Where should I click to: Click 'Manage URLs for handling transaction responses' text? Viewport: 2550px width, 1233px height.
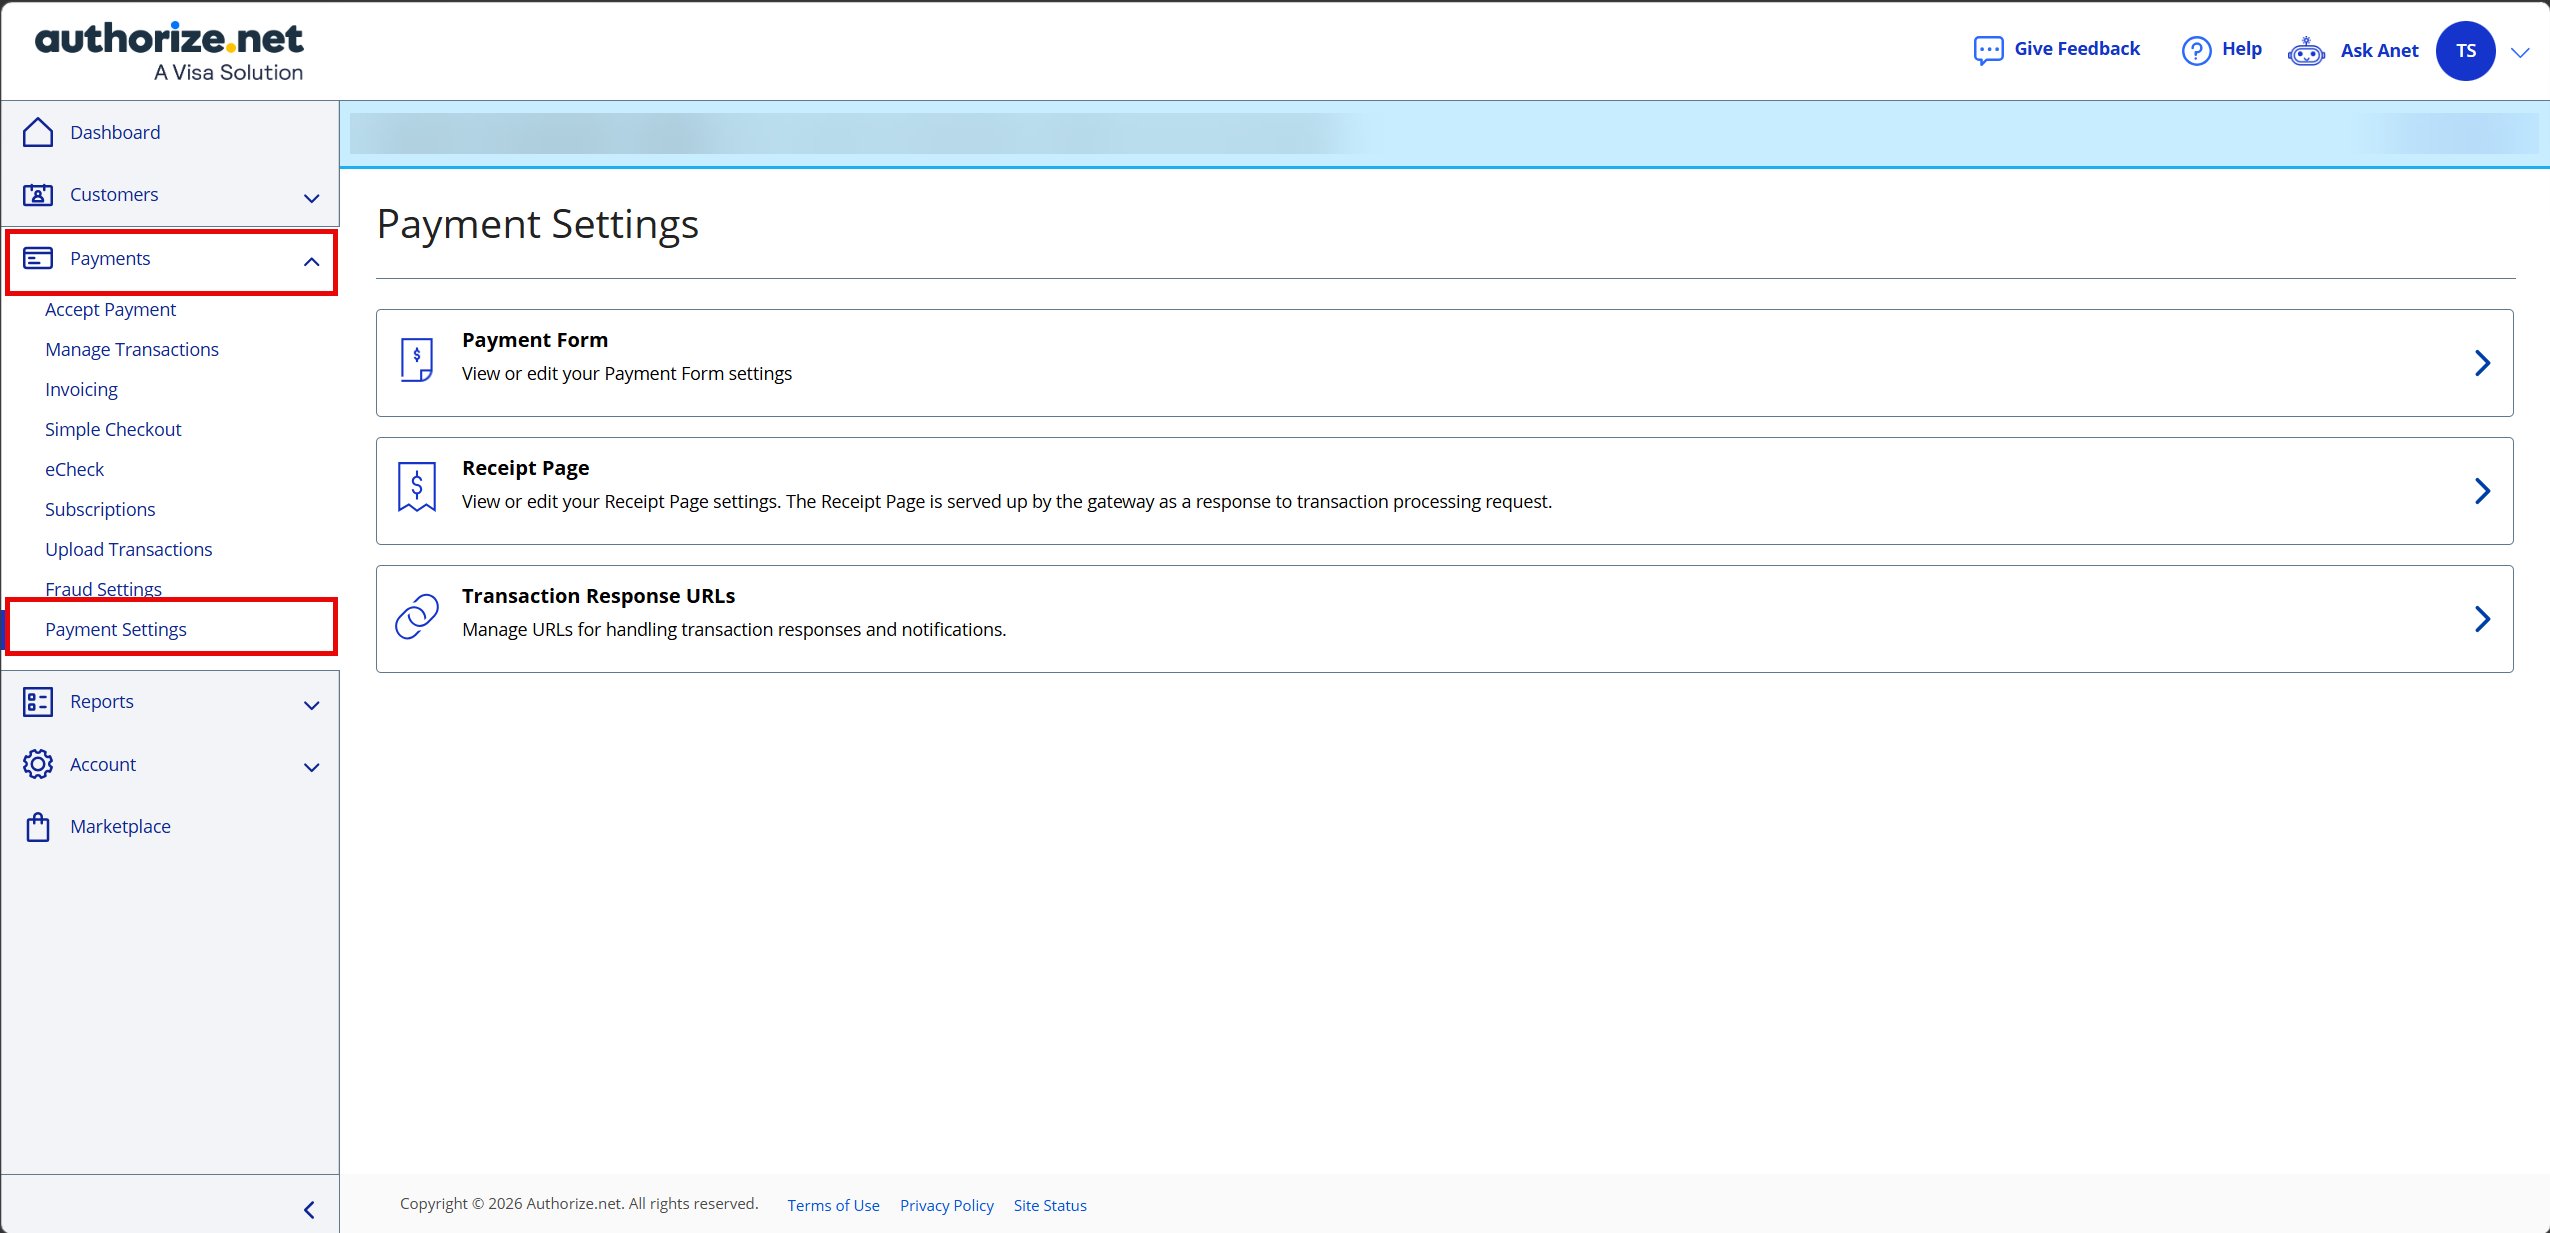(734, 630)
